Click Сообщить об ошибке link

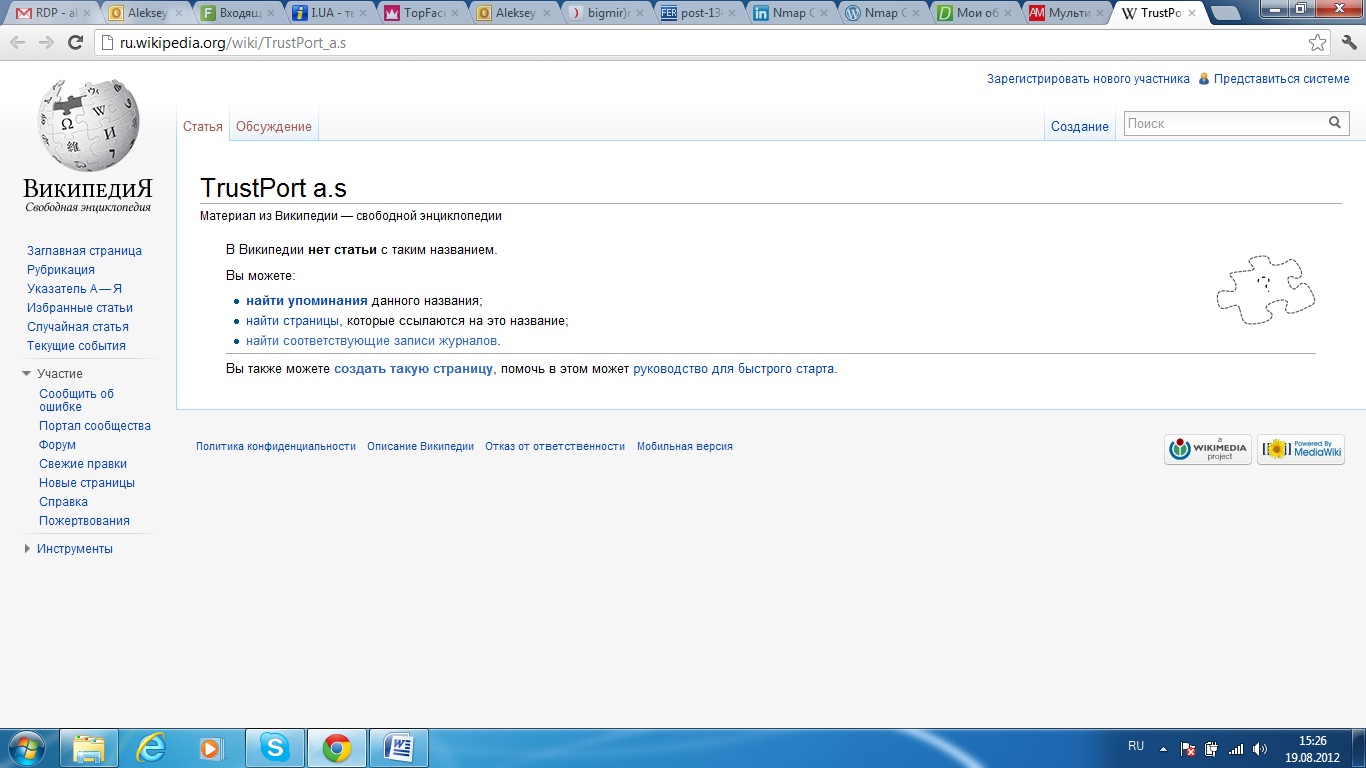click(x=77, y=400)
